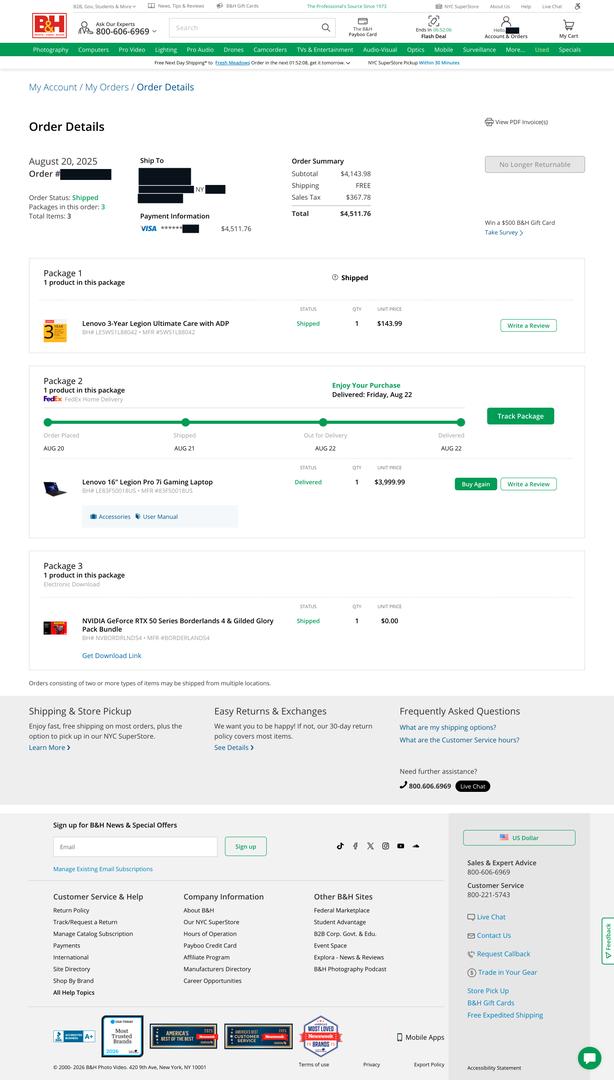Click the accessibility icon in top bar
The width and height of the screenshot is (614, 1080).
[x=577, y=6]
